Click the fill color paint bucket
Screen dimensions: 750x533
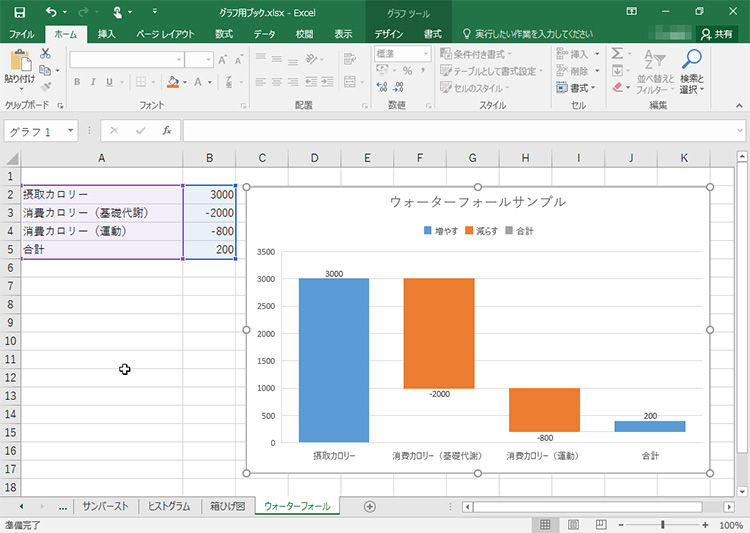pyautogui.click(x=172, y=82)
